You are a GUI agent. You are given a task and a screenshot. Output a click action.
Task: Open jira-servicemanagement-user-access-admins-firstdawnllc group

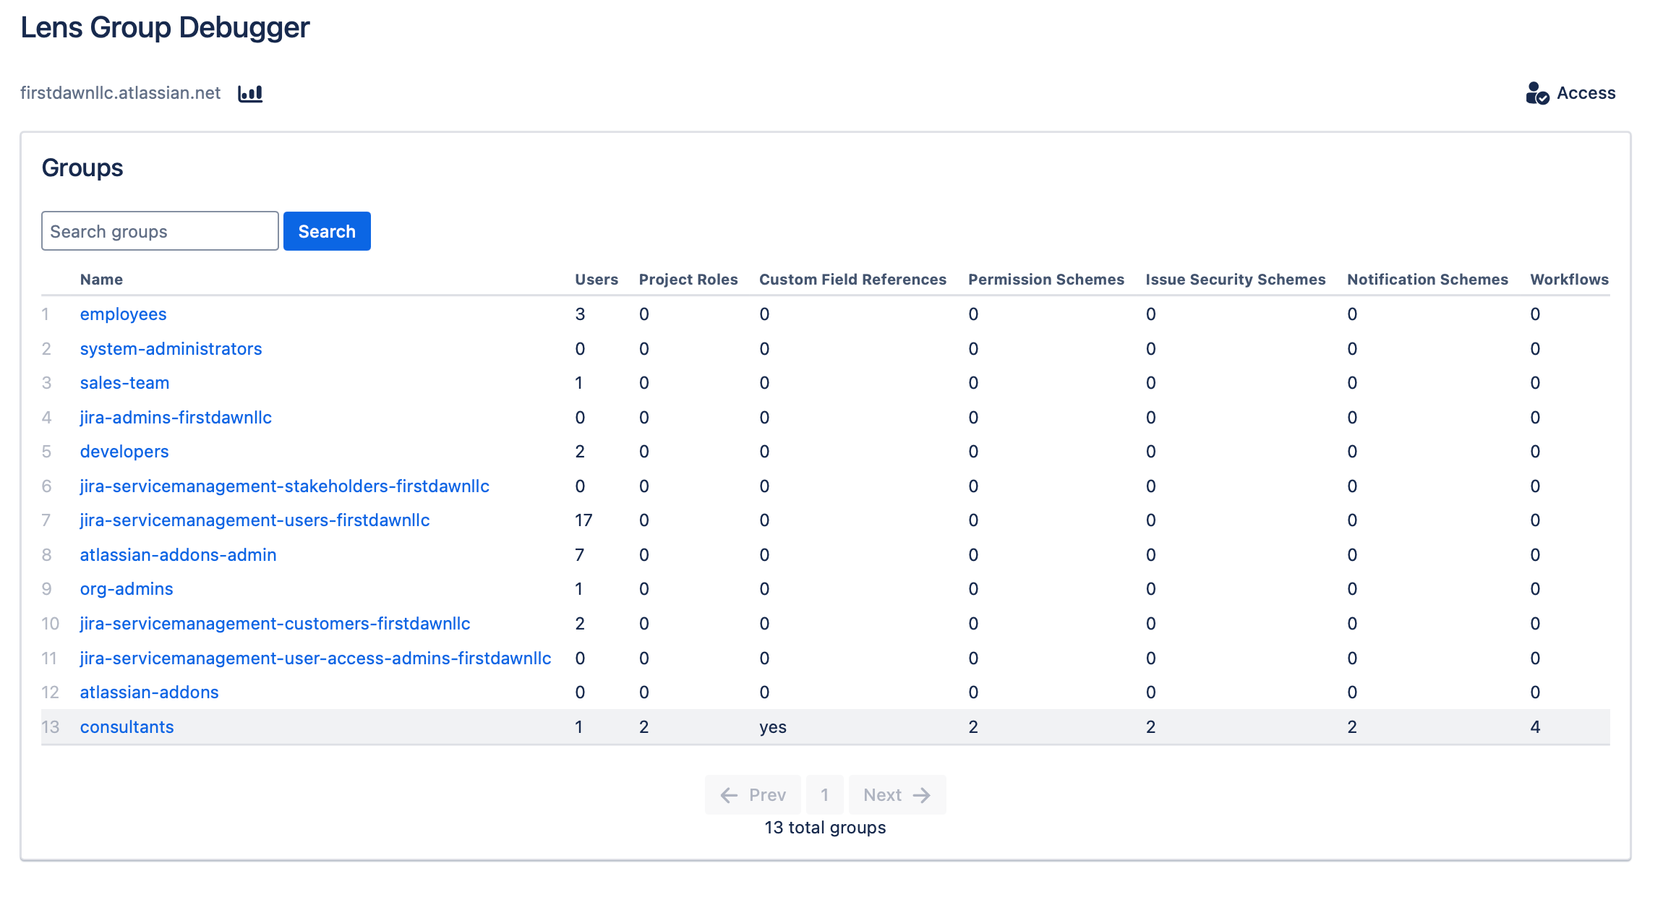[x=316, y=658]
